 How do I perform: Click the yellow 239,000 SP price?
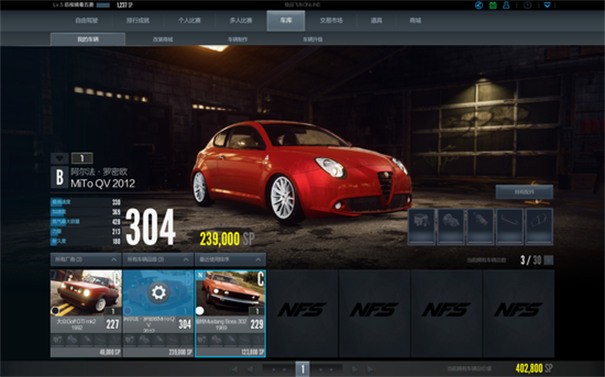(x=227, y=239)
